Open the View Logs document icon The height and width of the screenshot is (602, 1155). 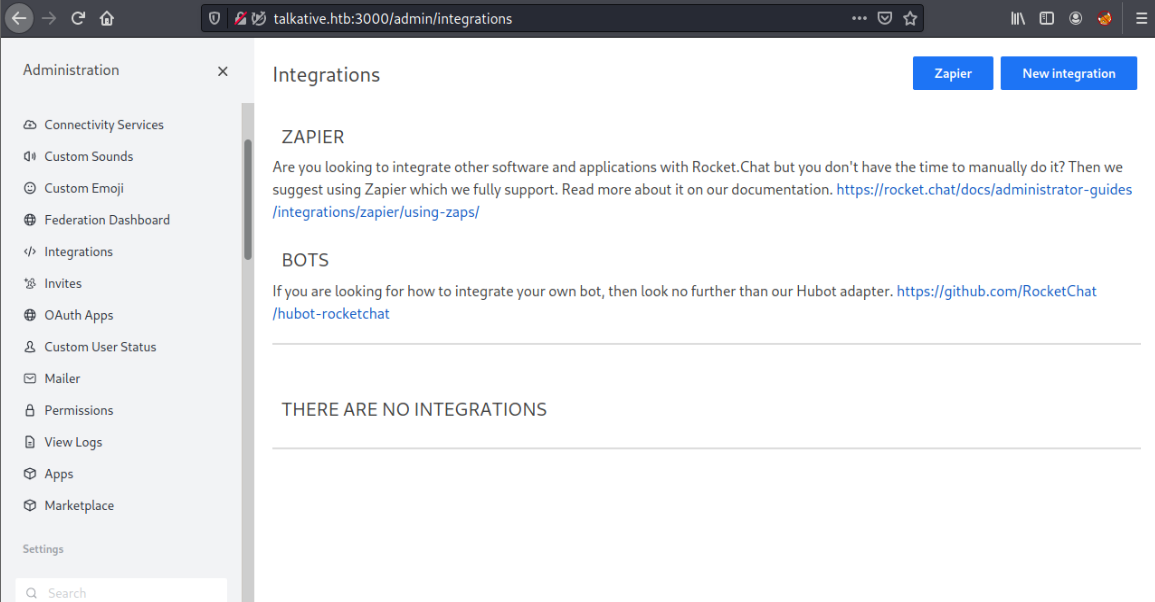tap(30, 442)
